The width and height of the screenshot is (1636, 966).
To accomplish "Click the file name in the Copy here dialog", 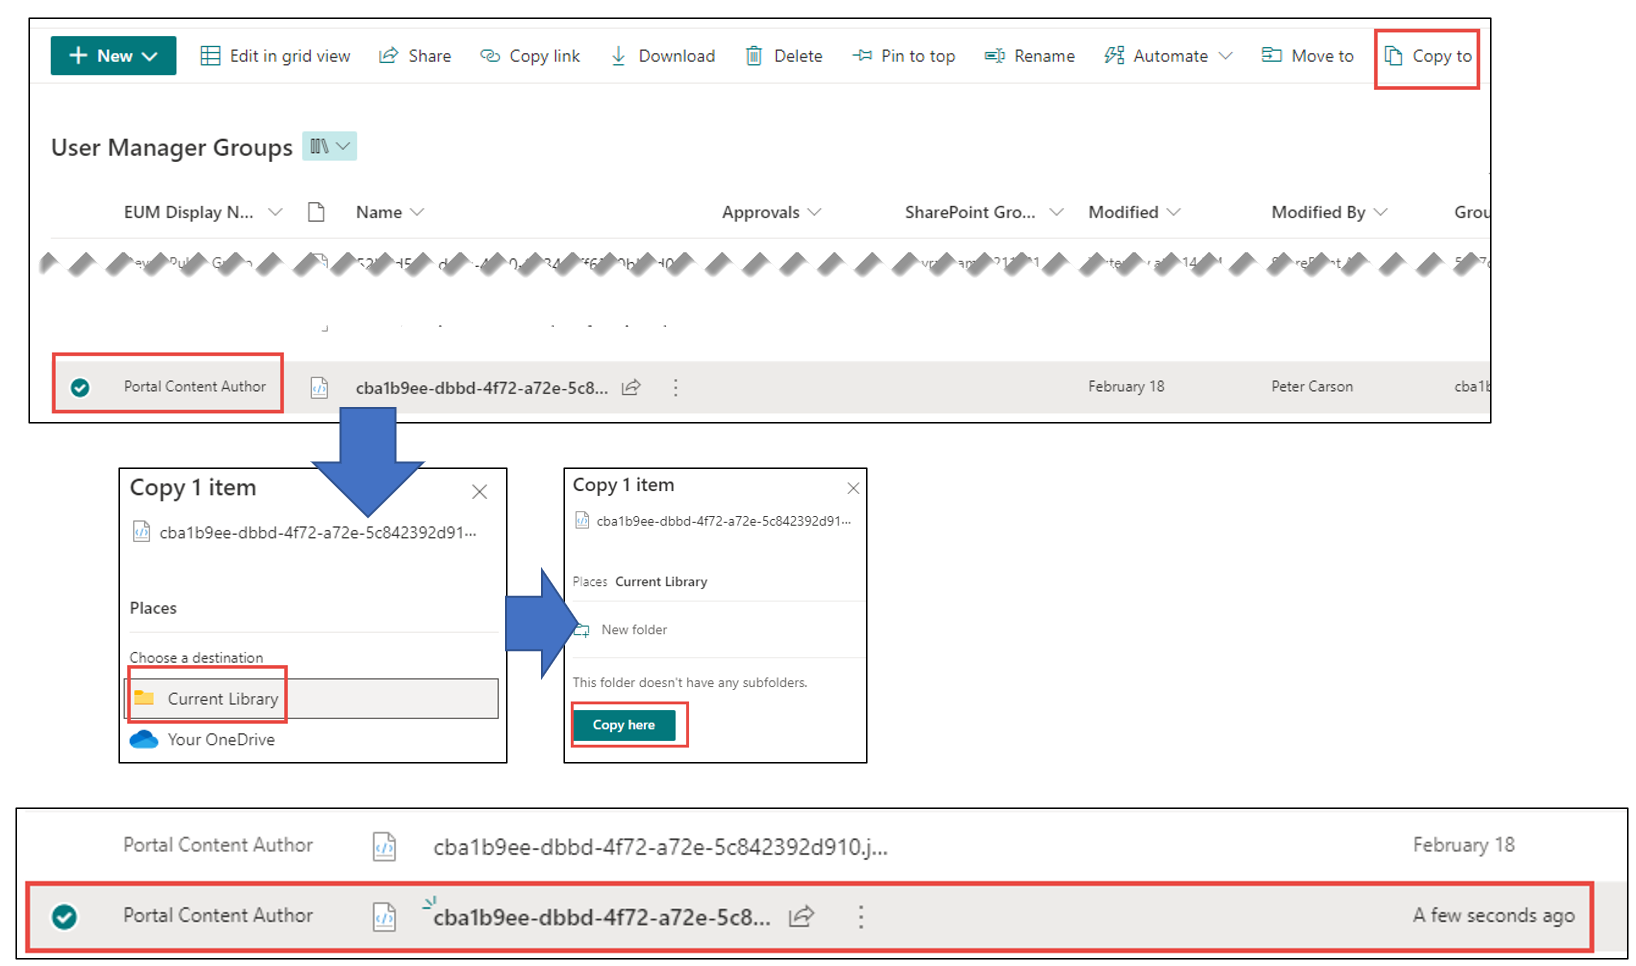I will pos(724,521).
